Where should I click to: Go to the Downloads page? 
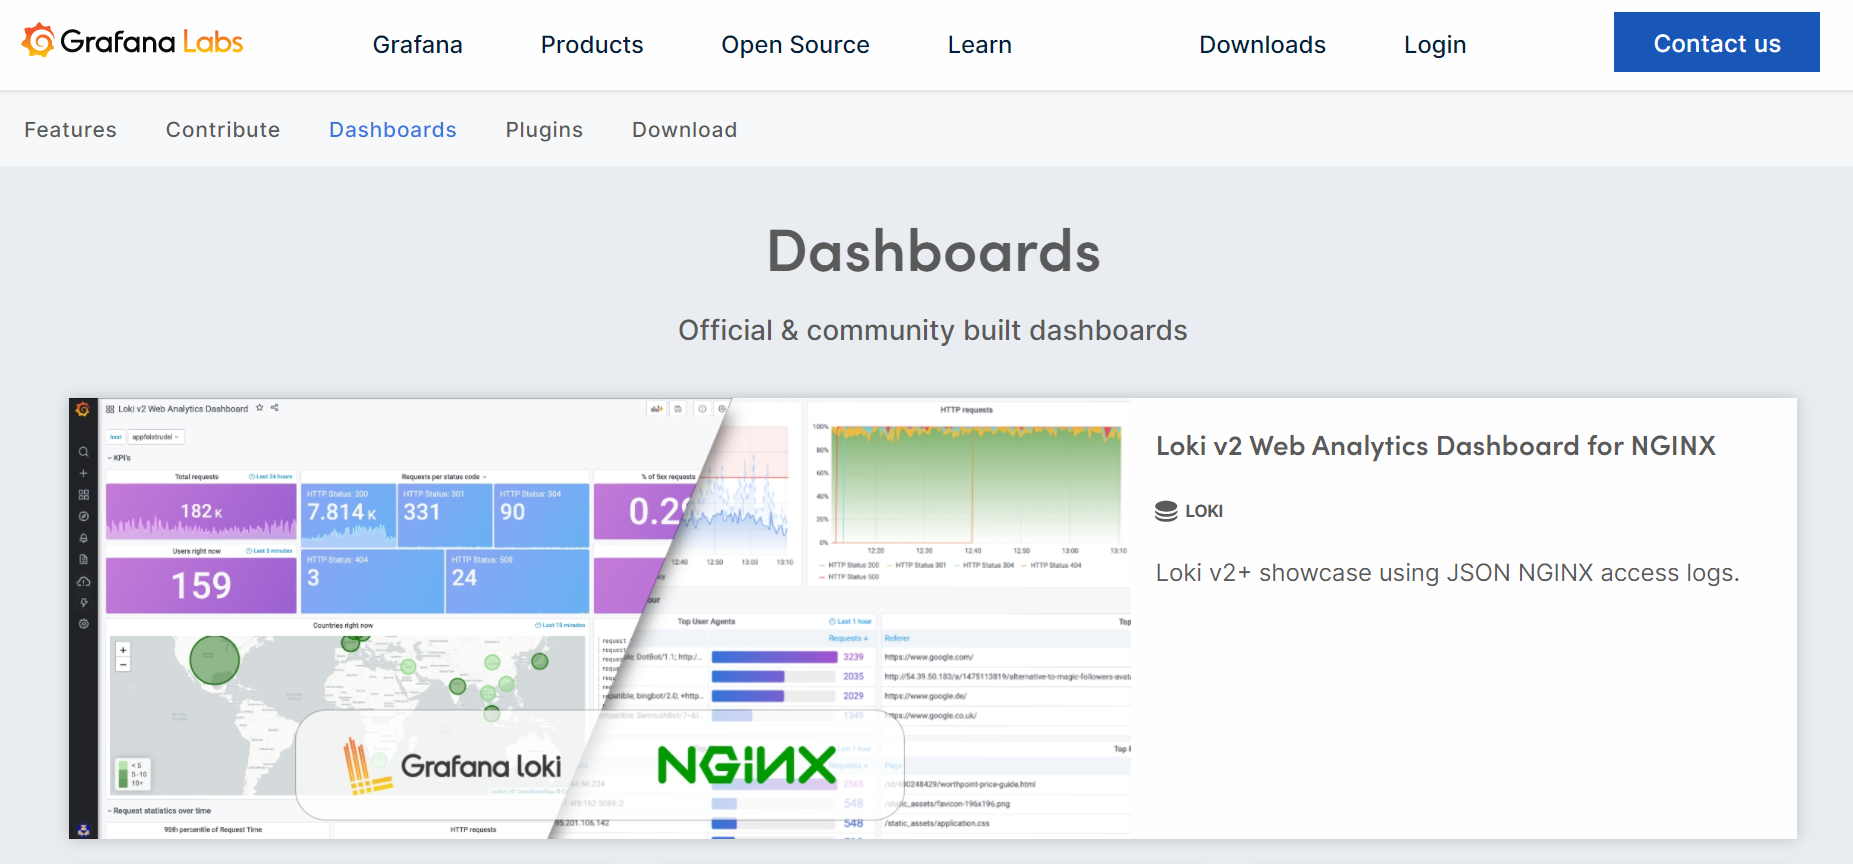1263,45
